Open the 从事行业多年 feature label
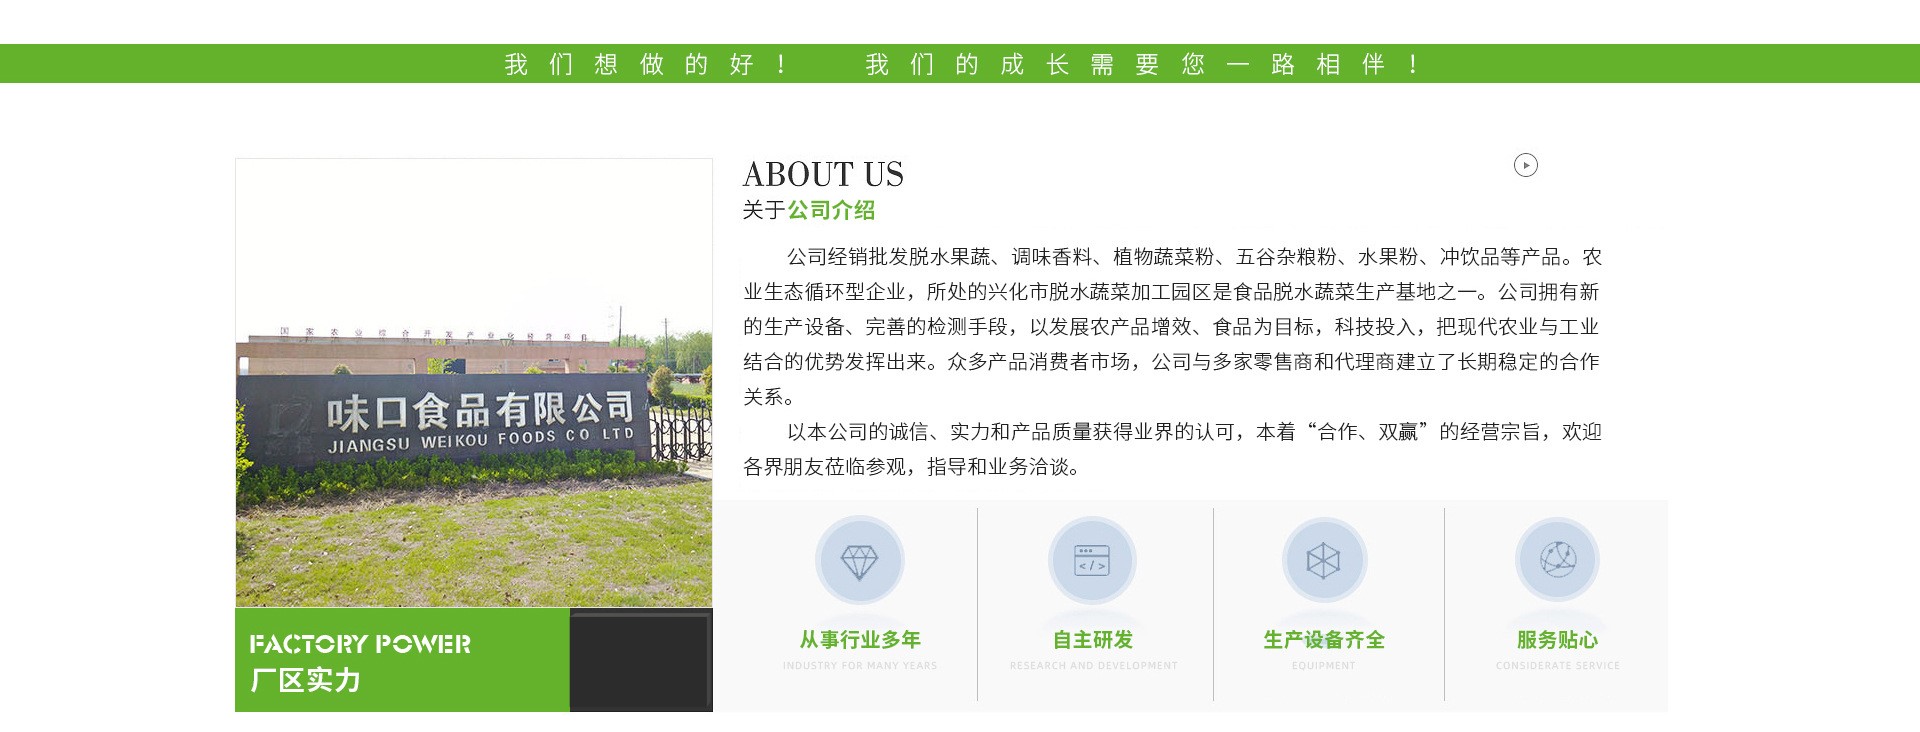 pyautogui.click(x=859, y=640)
